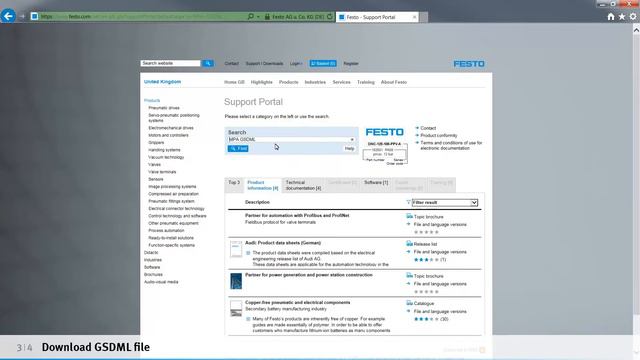Expand the MPA GSDML search suggestions arrow
This screenshot has height=360, width=640.
352,140
